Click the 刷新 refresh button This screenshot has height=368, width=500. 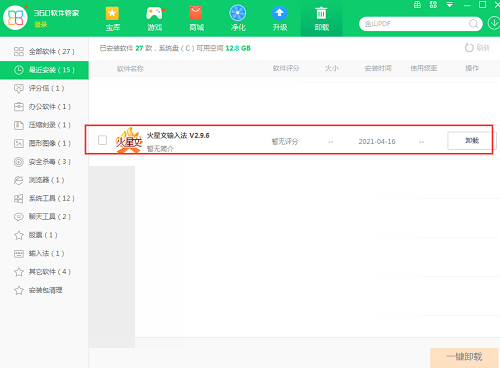[477, 48]
